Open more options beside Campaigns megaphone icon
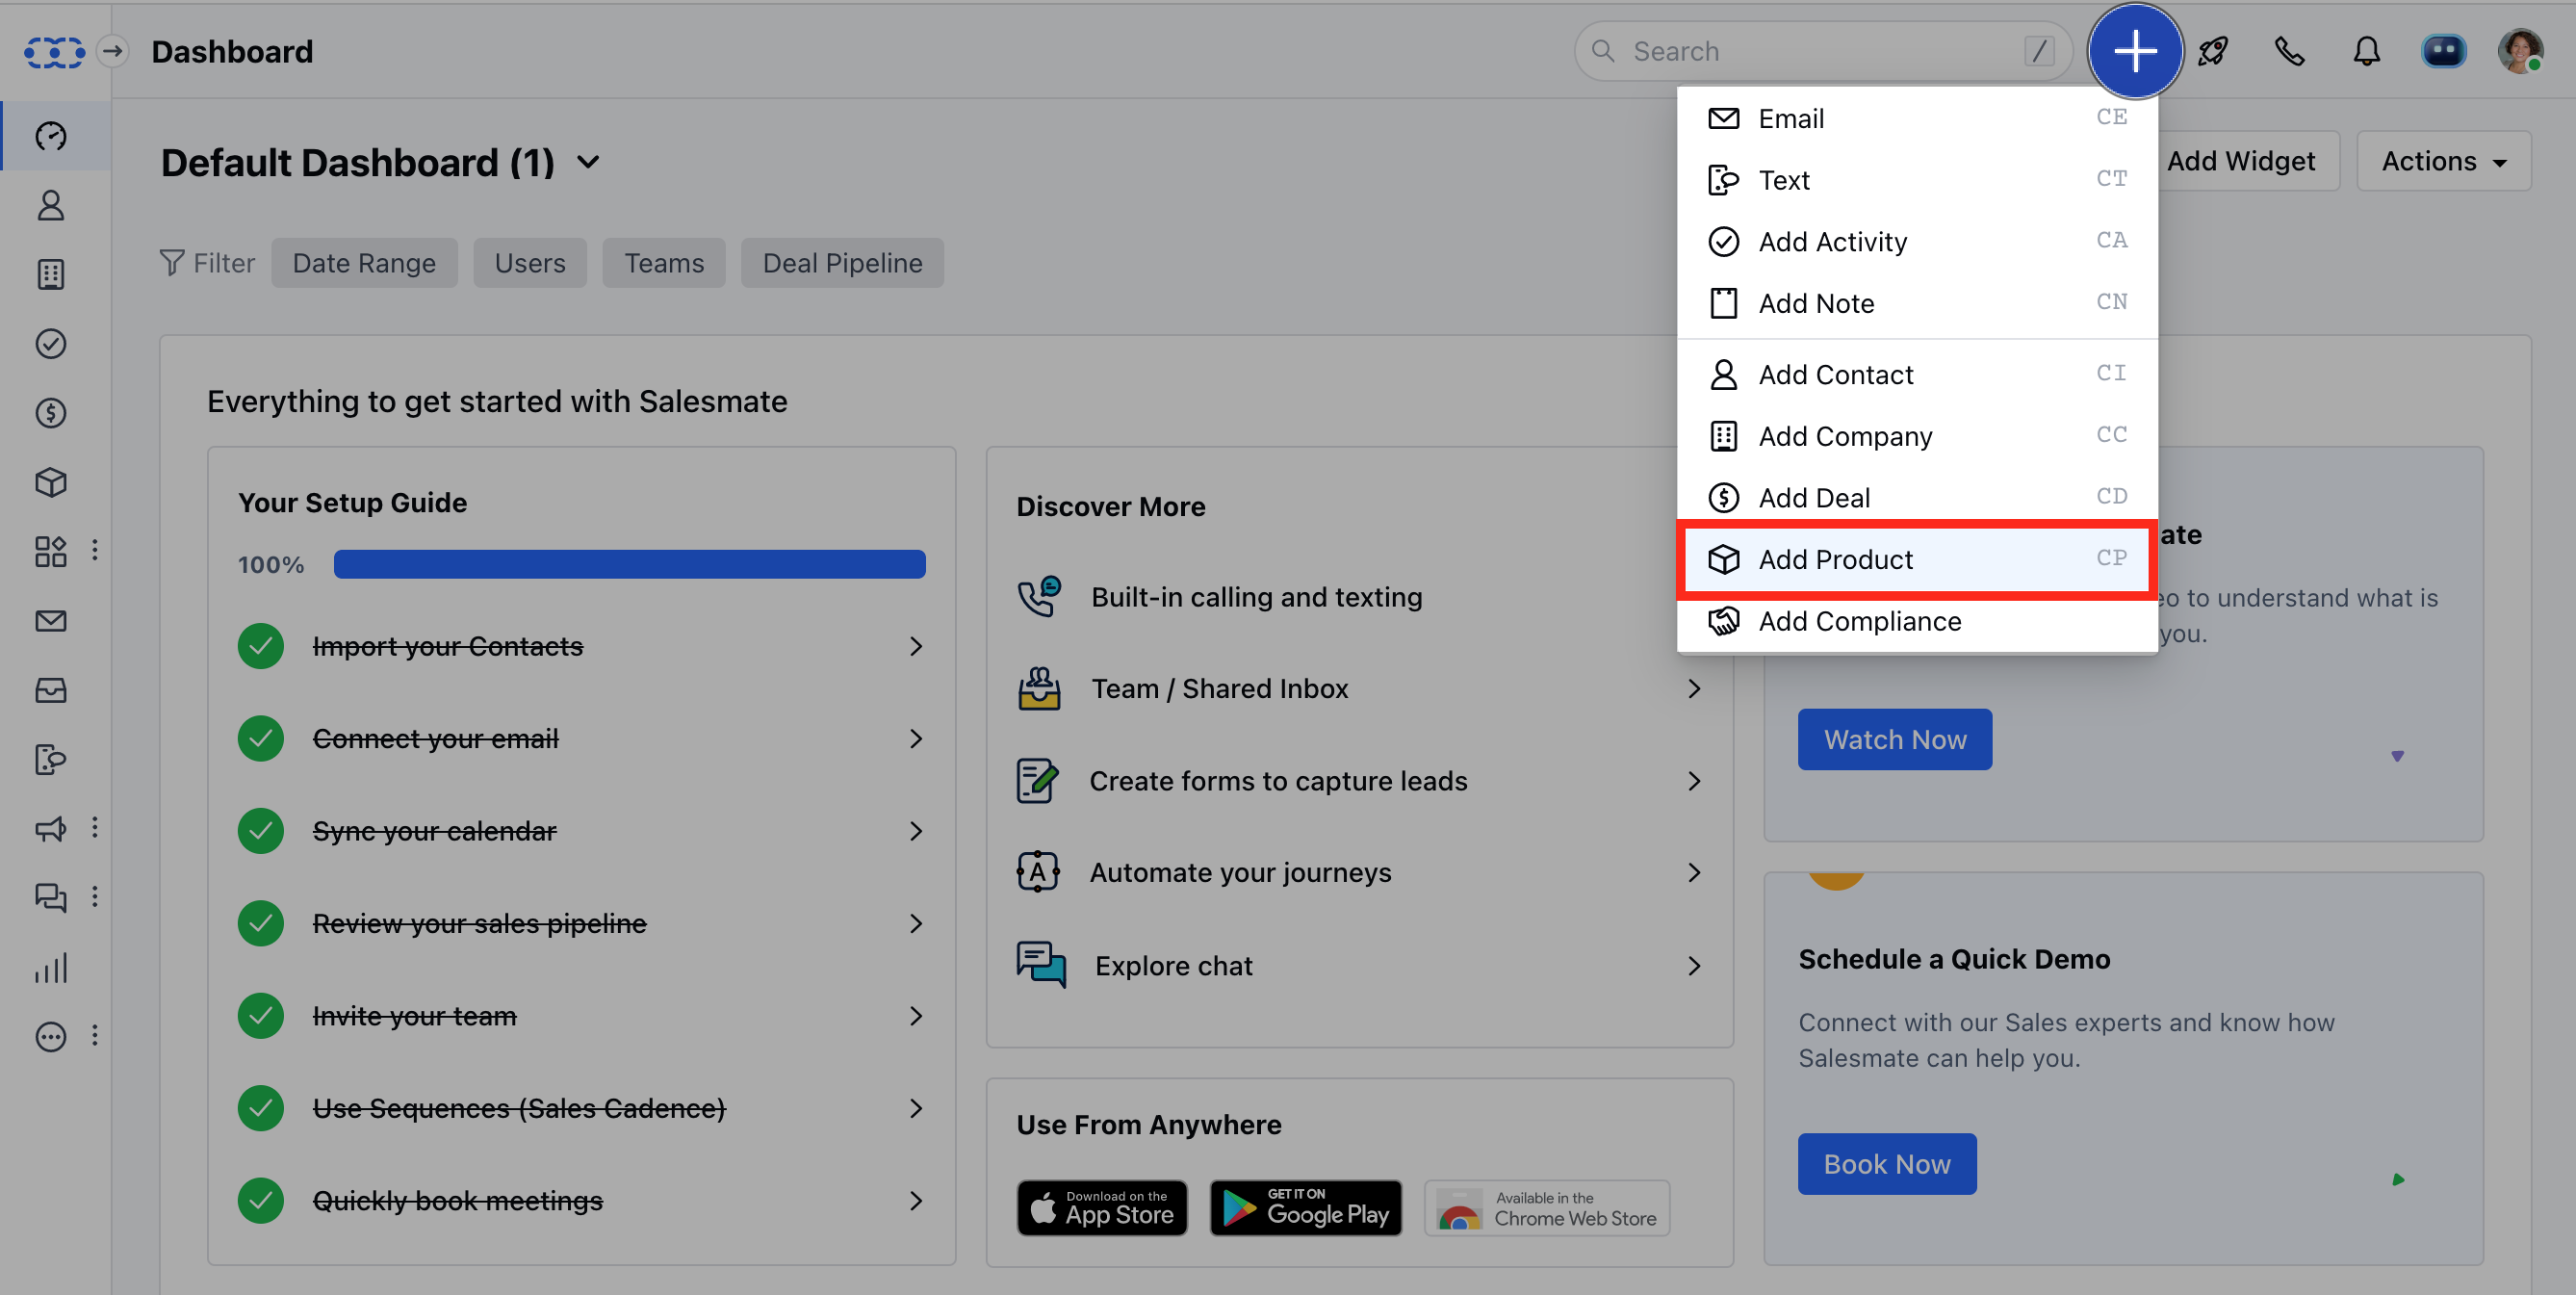Viewport: 2576px width, 1295px height. coord(95,828)
